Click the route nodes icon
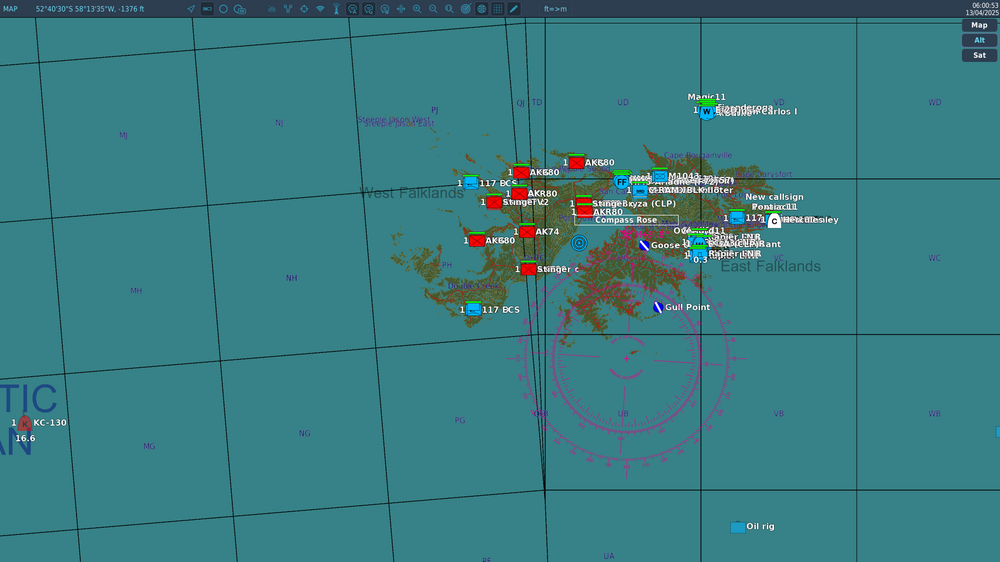1000x562 pixels. (x=288, y=9)
